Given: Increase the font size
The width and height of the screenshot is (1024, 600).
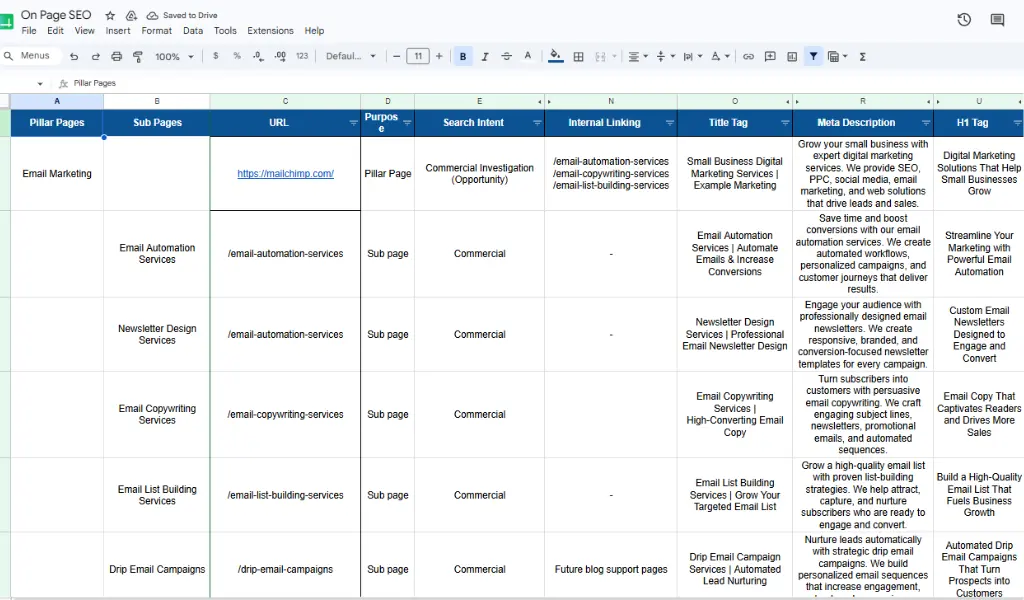Looking at the screenshot, I should click(x=439, y=56).
